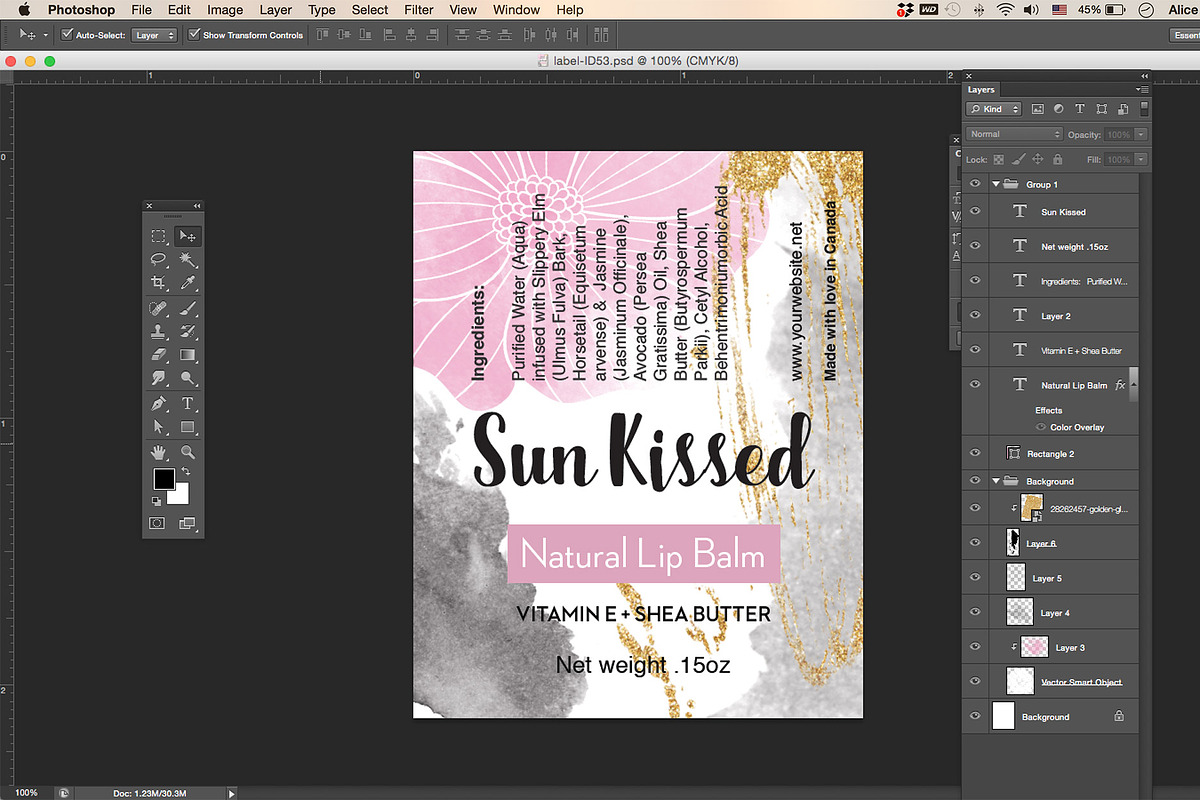Select the Lasso tool

click(x=158, y=260)
